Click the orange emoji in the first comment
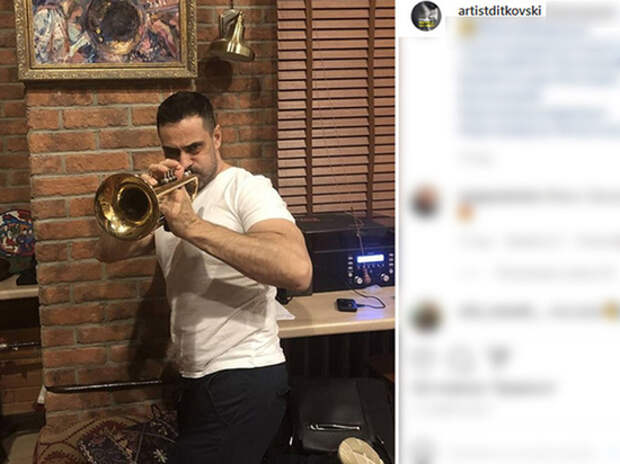Screen dimensions: 620x464 tap(465, 212)
